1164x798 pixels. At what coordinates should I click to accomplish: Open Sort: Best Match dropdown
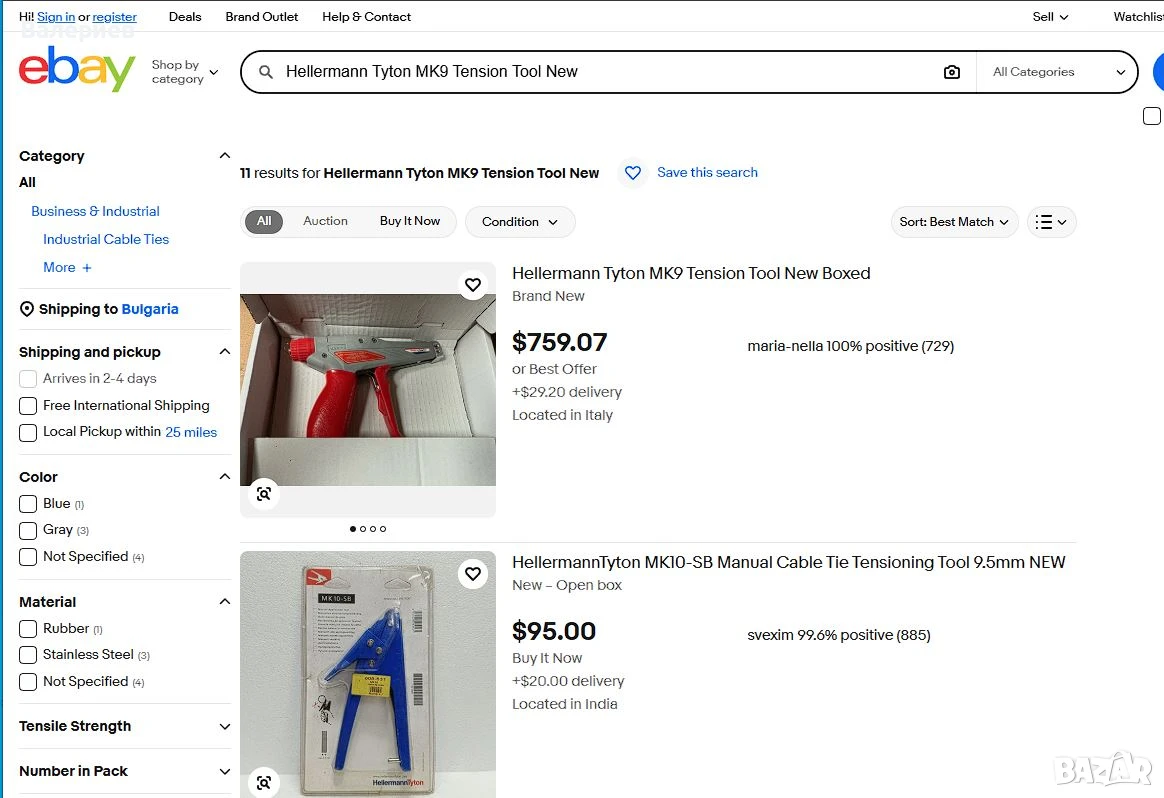(954, 222)
